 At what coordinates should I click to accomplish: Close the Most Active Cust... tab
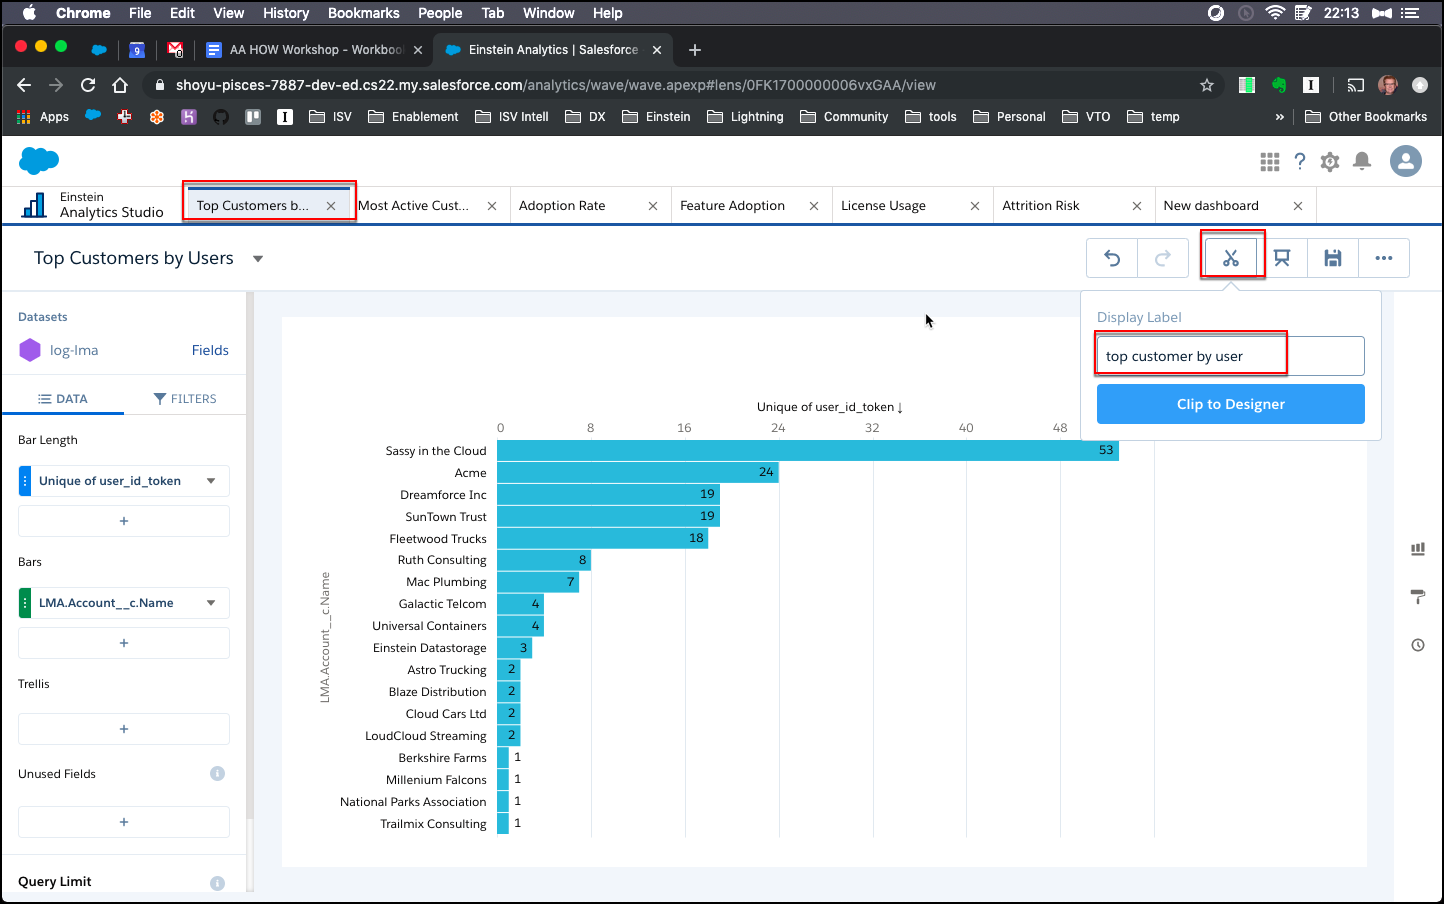tap(492, 206)
